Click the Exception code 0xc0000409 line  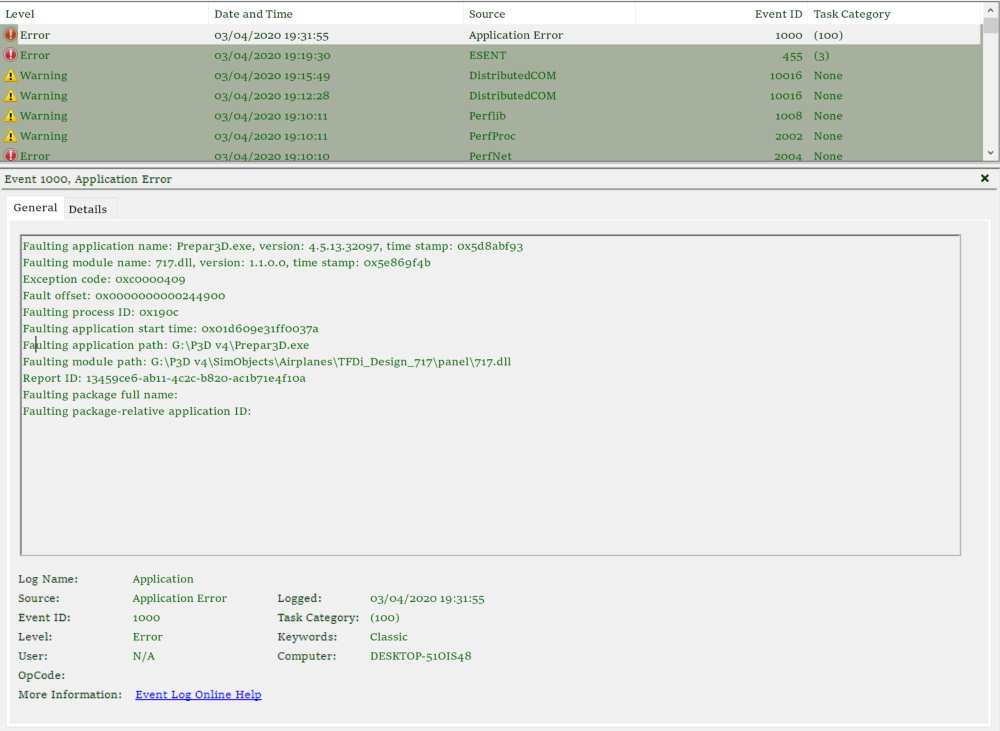tap(104, 279)
